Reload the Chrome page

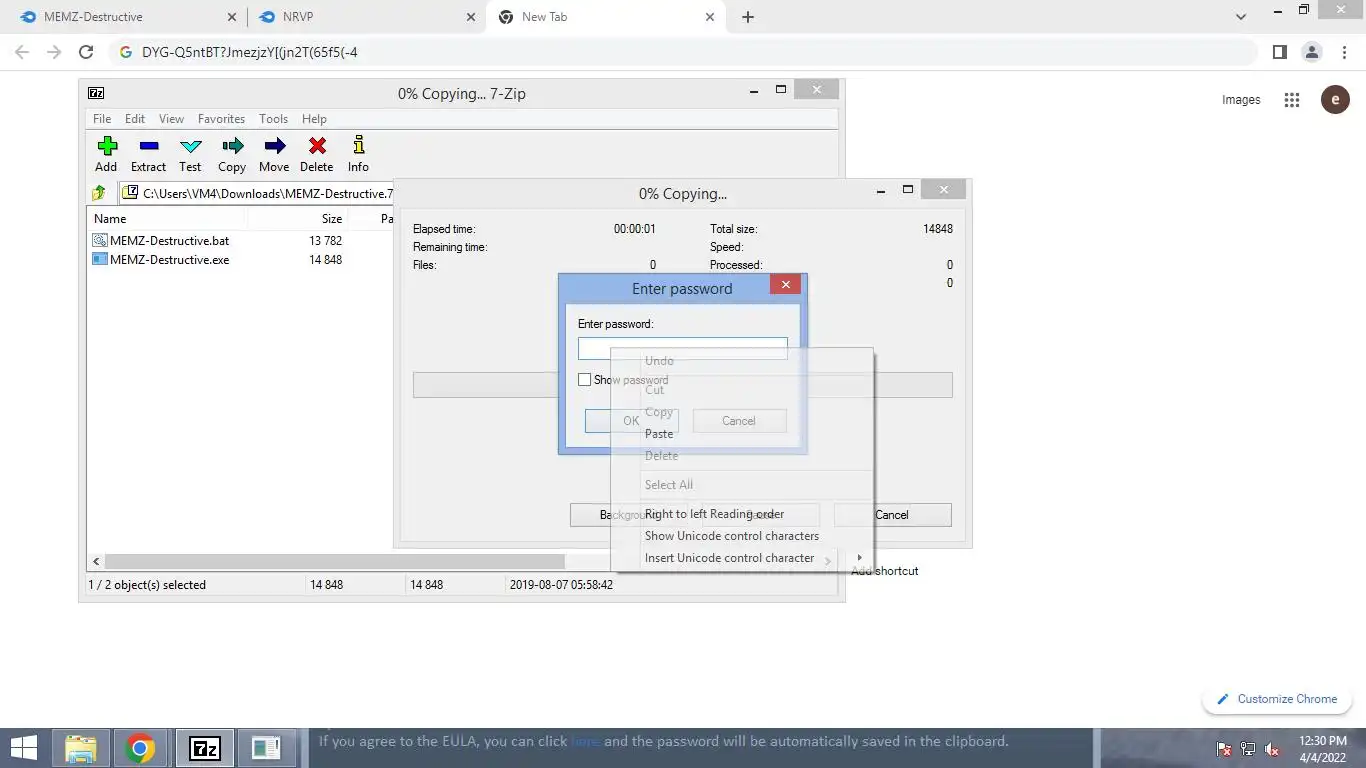click(x=86, y=52)
